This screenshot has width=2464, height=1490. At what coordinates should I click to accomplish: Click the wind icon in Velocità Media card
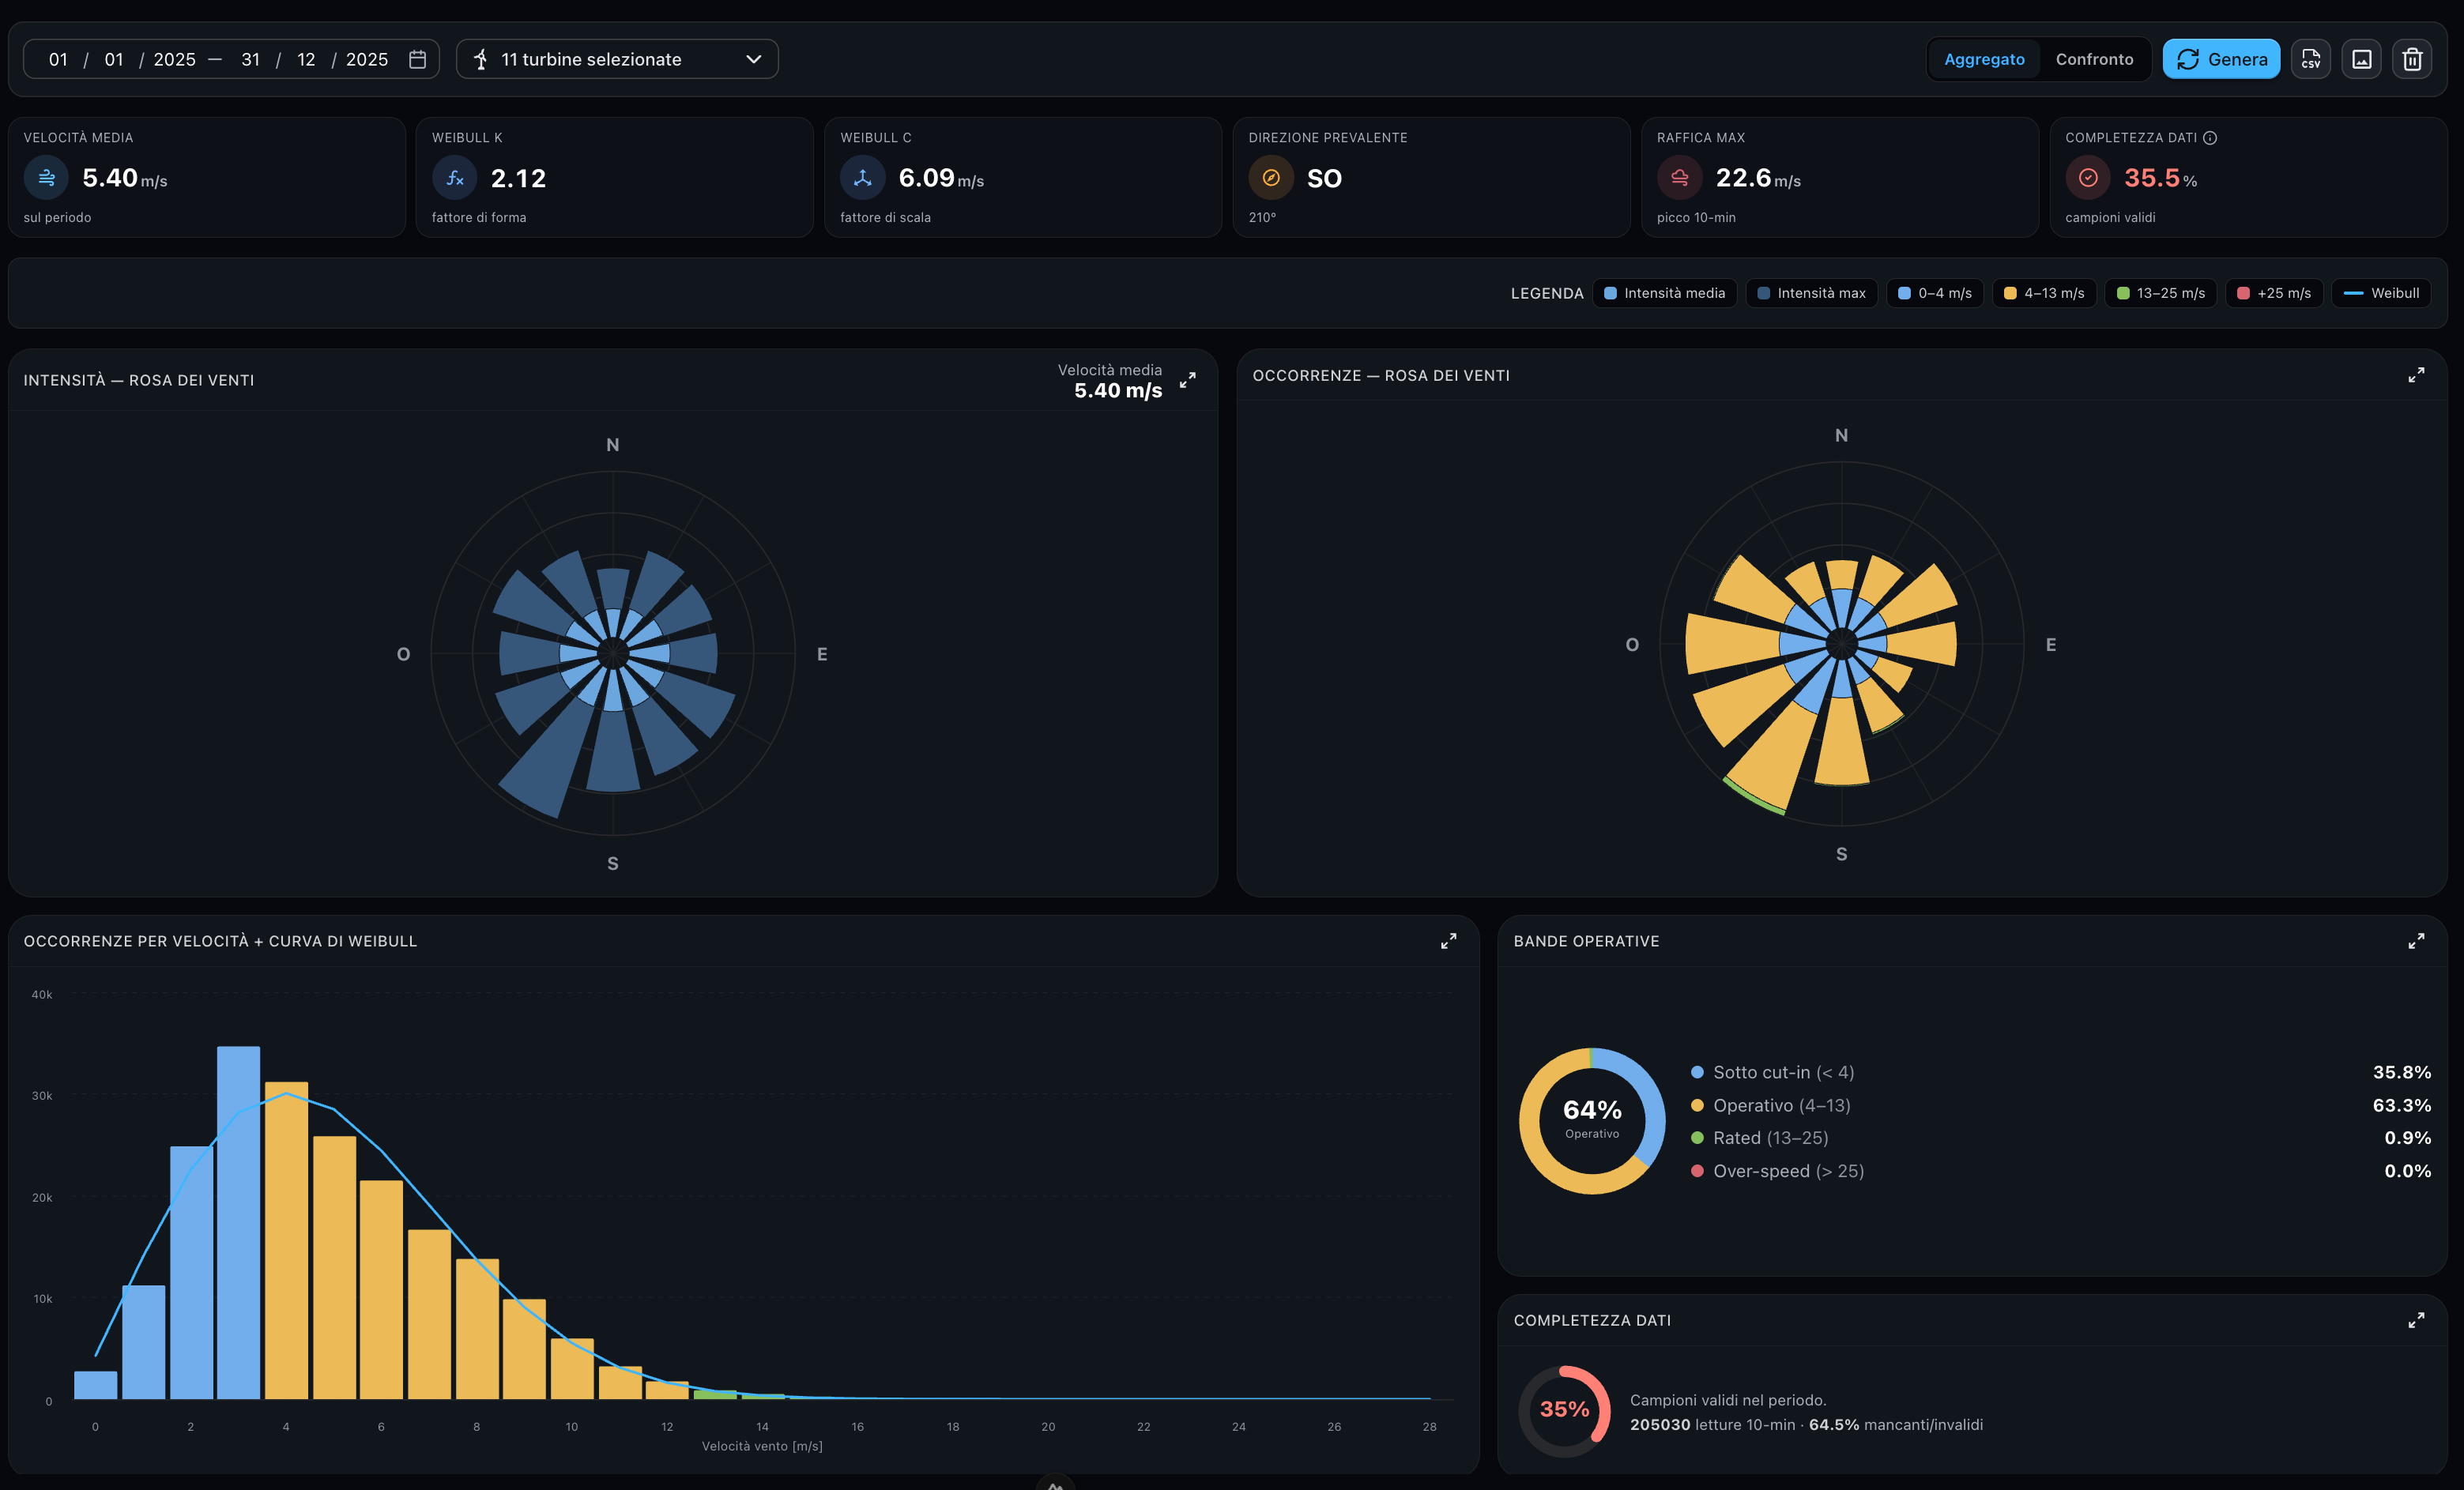46,178
